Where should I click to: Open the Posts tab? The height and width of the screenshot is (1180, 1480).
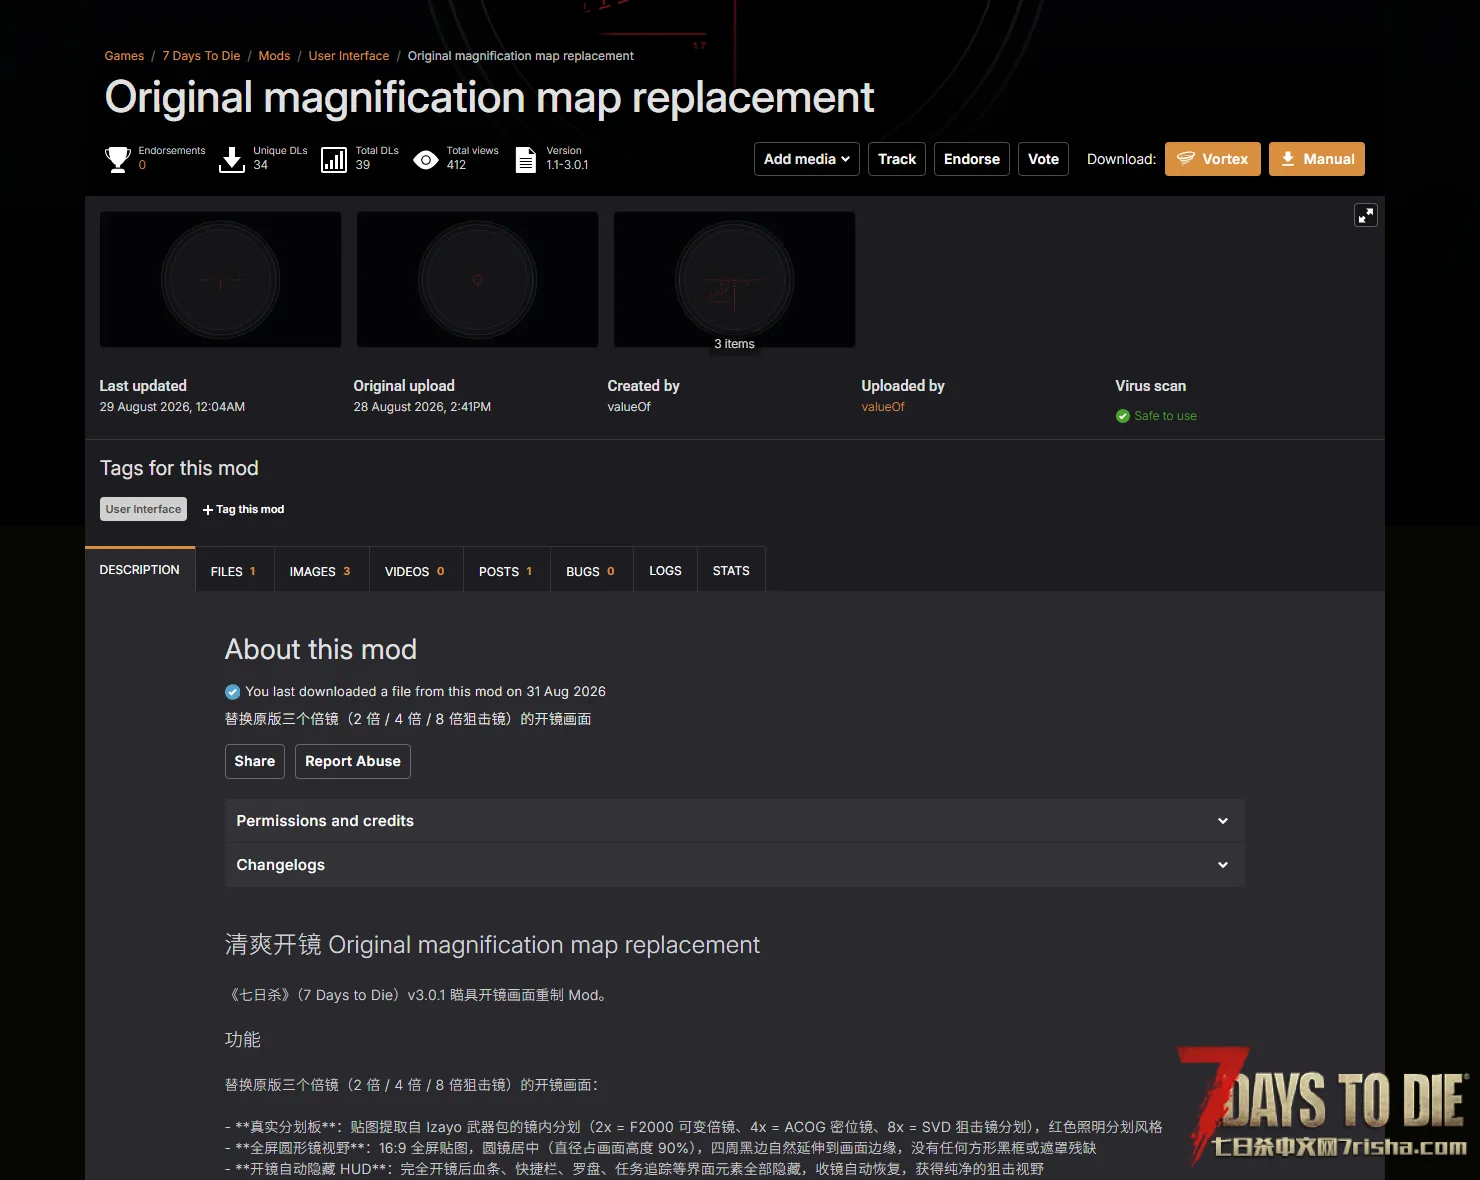point(506,571)
